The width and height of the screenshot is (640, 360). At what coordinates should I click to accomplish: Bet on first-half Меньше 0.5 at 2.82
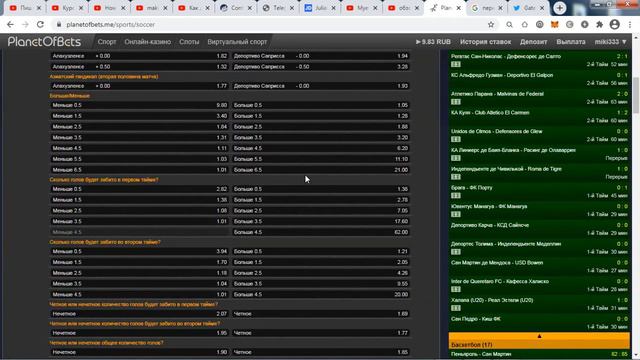click(x=139, y=189)
